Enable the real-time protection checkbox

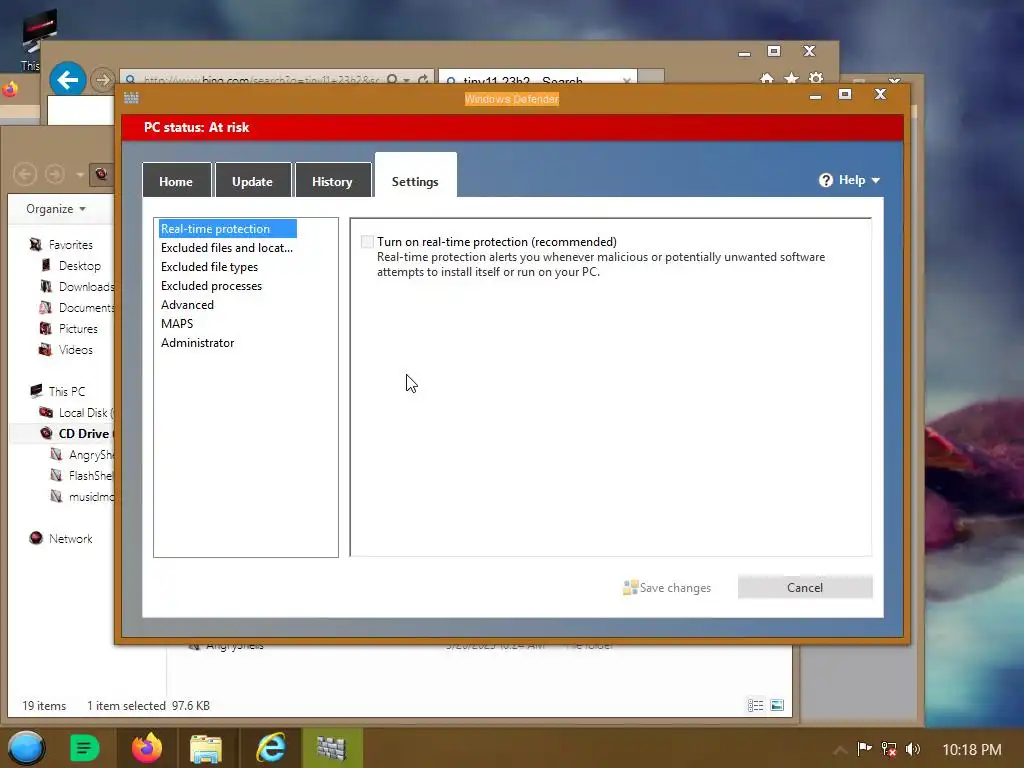[x=367, y=242]
